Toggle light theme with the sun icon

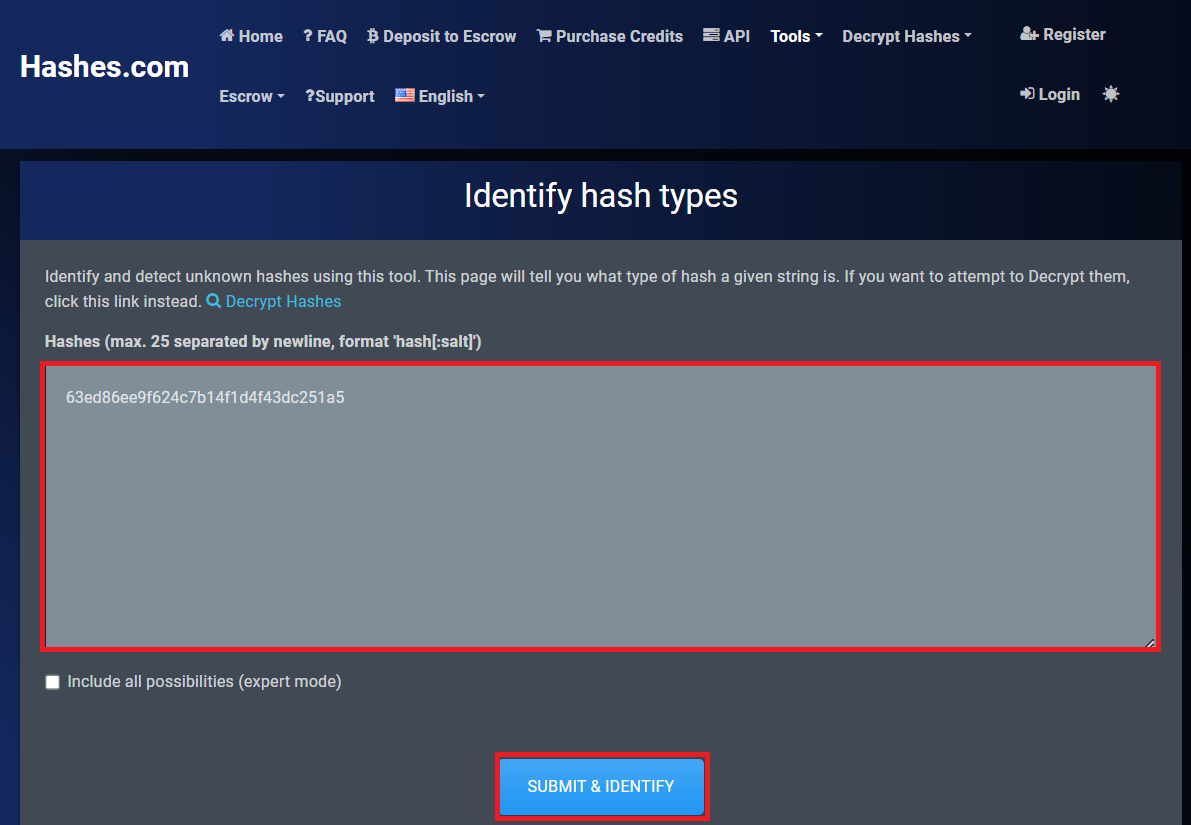tap(1111, 94)
